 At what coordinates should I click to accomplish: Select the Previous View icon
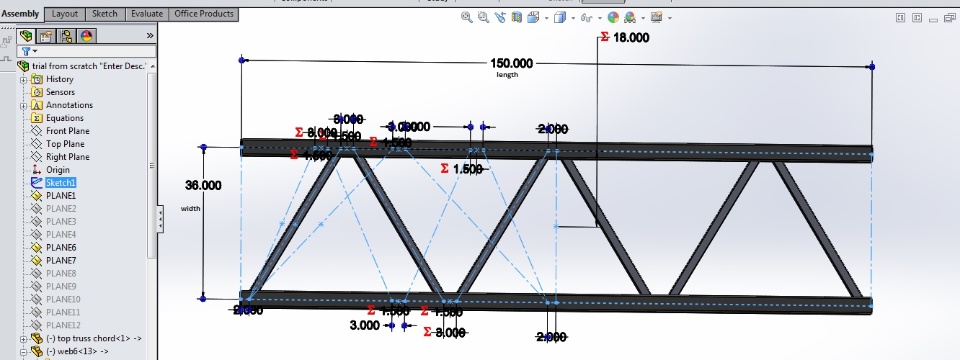pos(500,18)
